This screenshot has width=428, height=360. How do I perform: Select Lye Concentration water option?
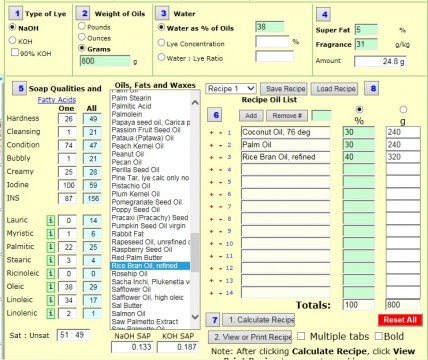click(x=161, y=43)
